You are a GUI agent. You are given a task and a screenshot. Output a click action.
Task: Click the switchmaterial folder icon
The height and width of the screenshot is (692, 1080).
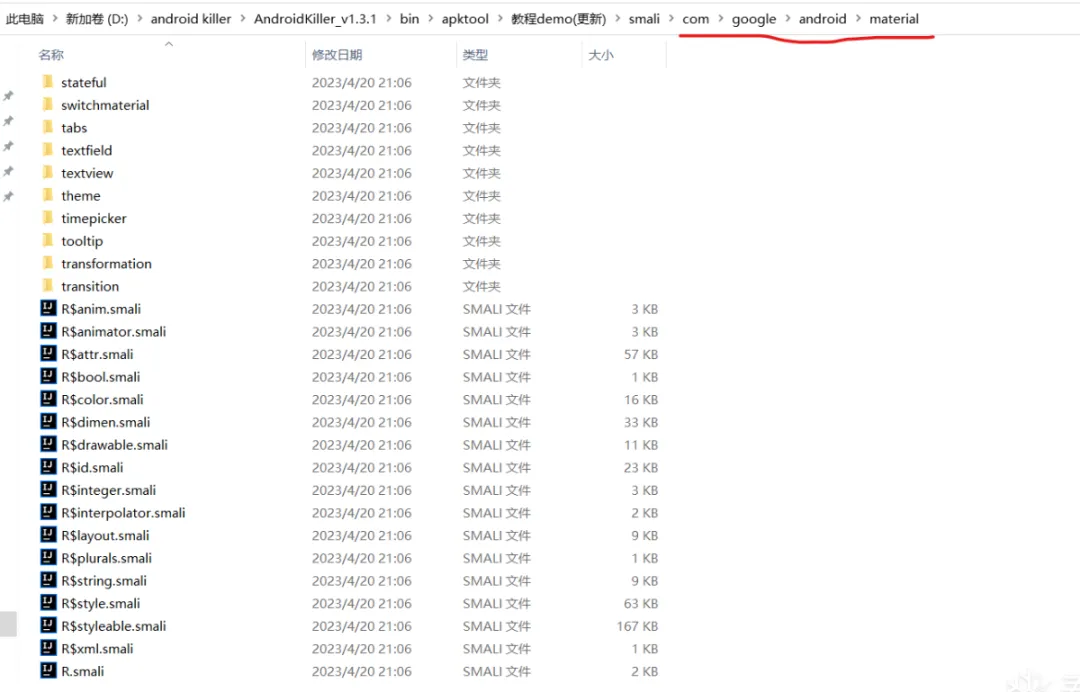point(48,105)
